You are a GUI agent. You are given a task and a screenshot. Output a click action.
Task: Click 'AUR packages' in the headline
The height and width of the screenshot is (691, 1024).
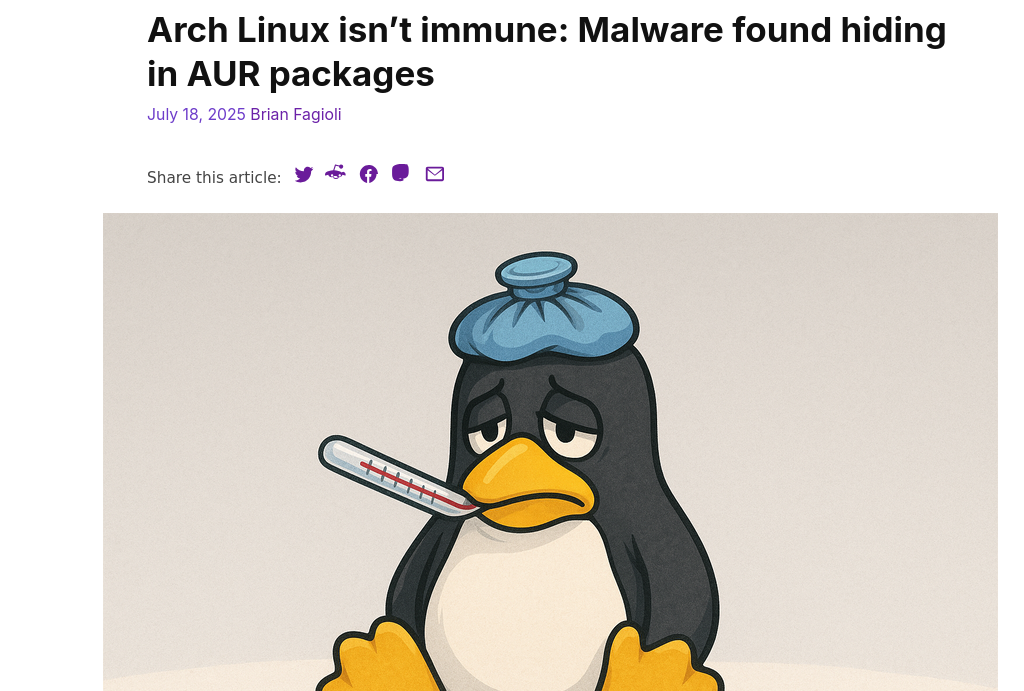click(310, 74)
